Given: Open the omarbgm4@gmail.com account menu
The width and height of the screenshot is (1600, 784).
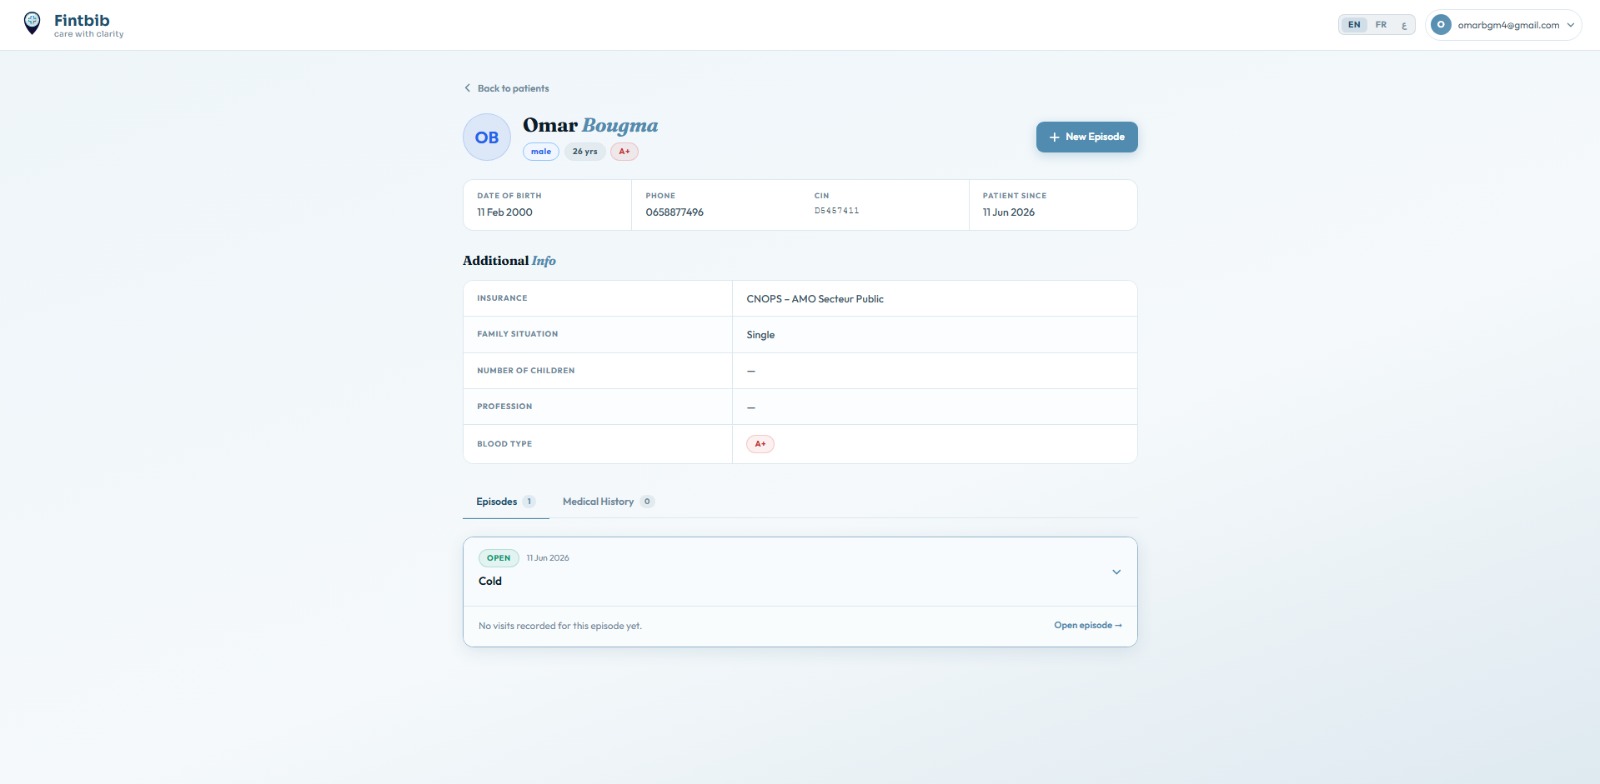Looking at the screenshot, I should pos(1503,25).
